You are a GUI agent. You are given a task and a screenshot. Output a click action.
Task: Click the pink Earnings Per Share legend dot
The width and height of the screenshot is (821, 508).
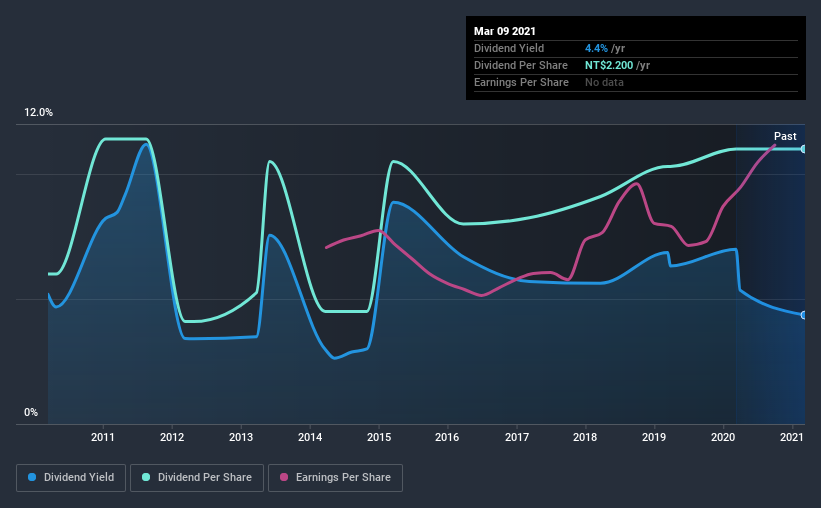(284, 477)
